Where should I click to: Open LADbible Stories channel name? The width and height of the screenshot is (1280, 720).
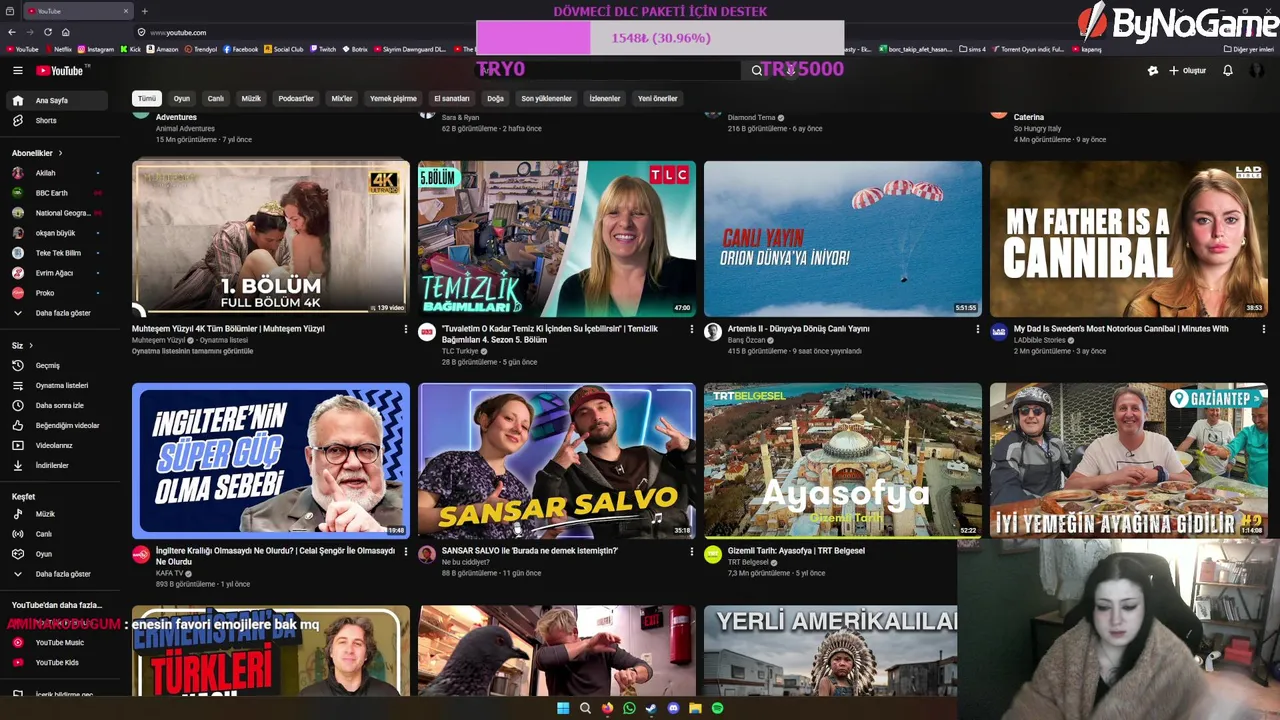pyautogui.click(x=1041, y=340)
